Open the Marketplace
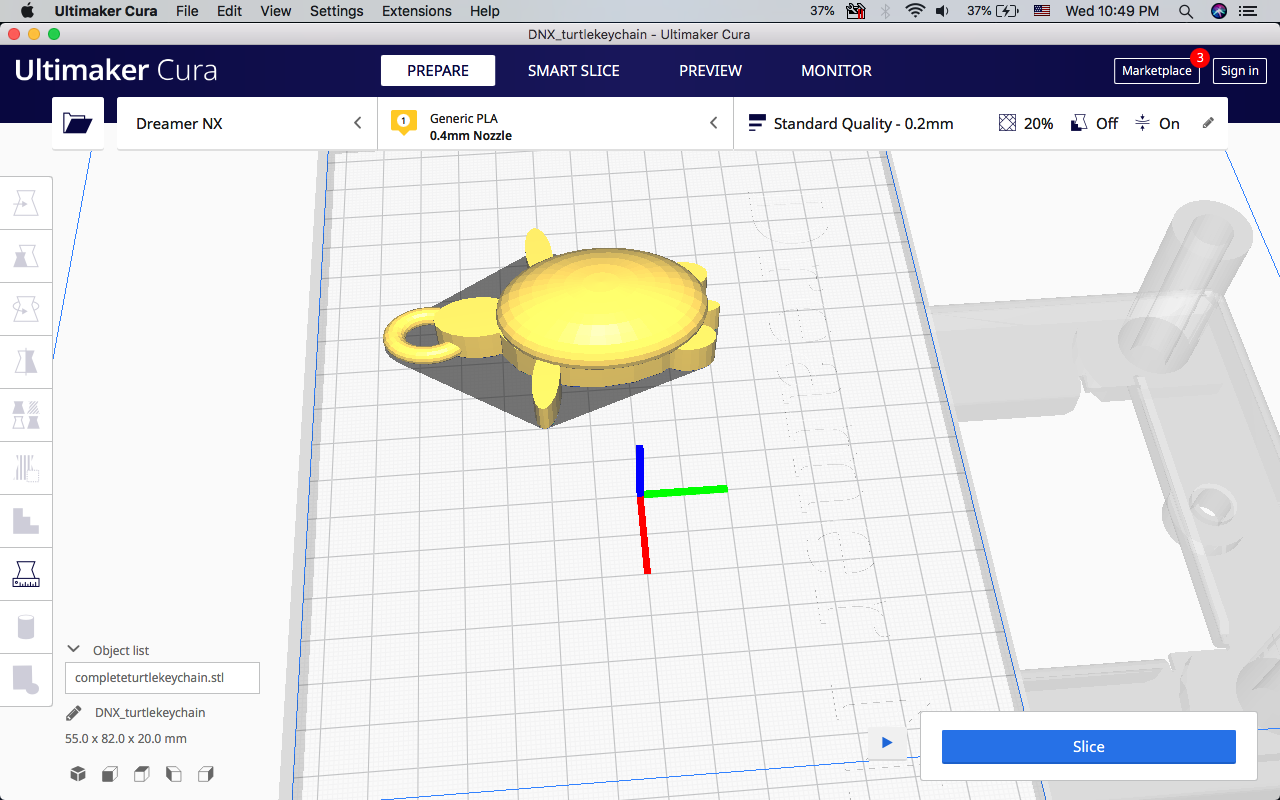Screen dimensions: 1280x800 tap(1157, 71)
